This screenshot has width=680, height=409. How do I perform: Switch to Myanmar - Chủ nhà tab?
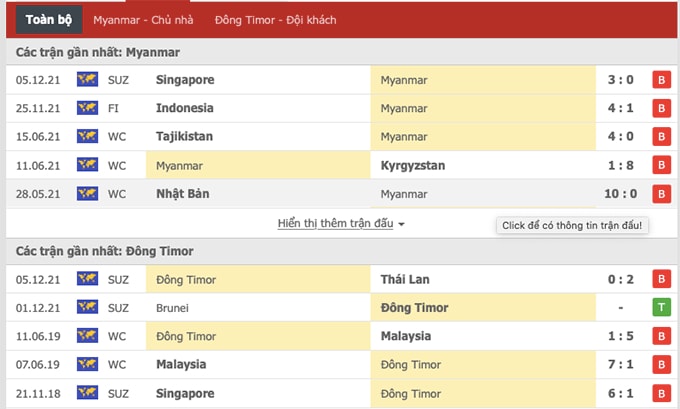143,20
